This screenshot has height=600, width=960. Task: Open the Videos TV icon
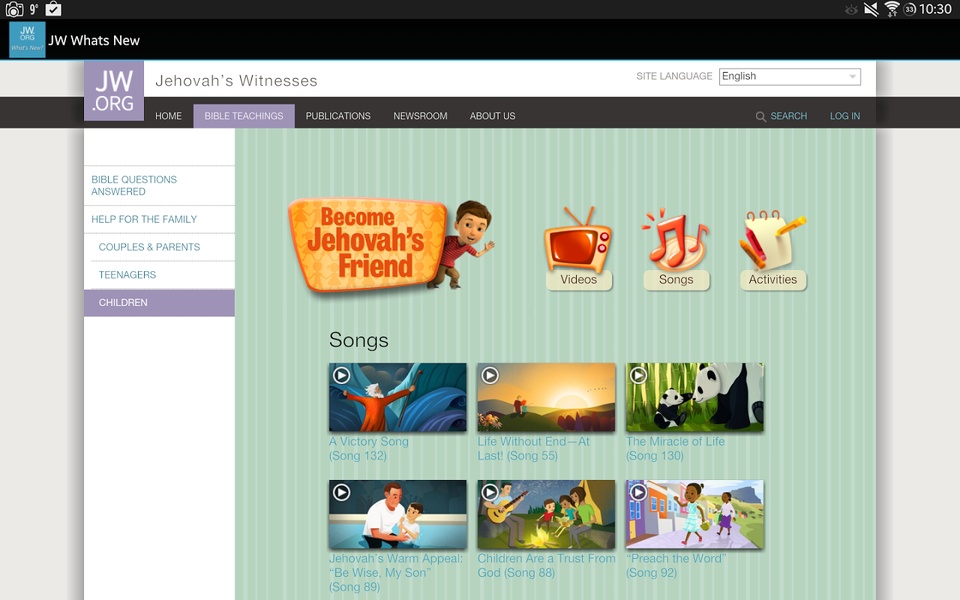pyautogui.click(x=577, y=240)
